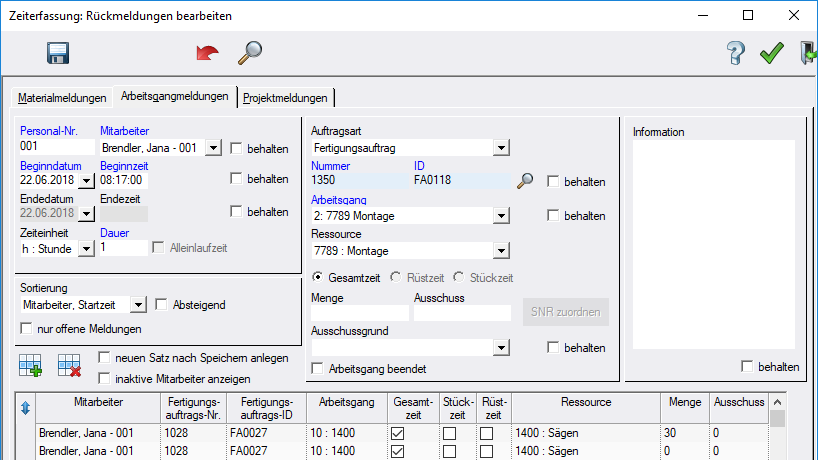This screenshot has height=460, width=818.
Task: Expand the Mitarbeiter dropdown list
Action: (x=212, y=148)
